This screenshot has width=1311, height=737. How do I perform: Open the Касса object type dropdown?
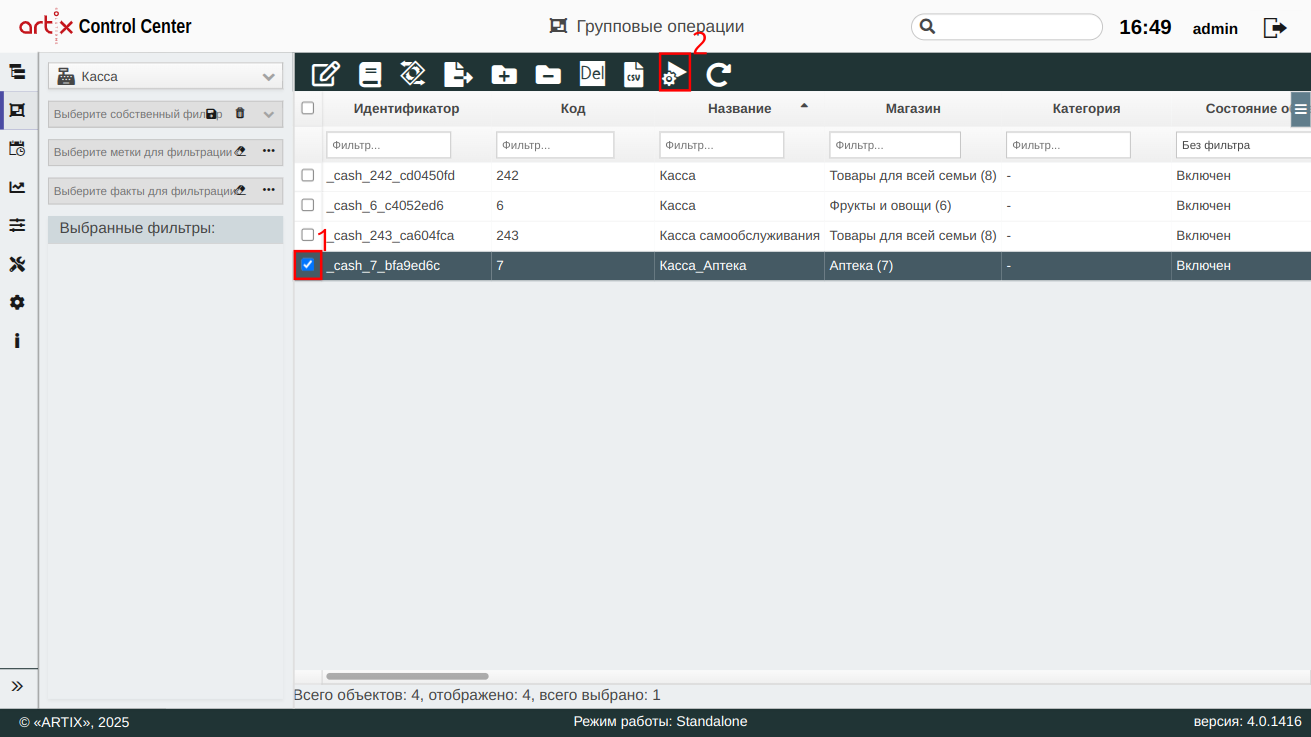click(x=166, y=76)
